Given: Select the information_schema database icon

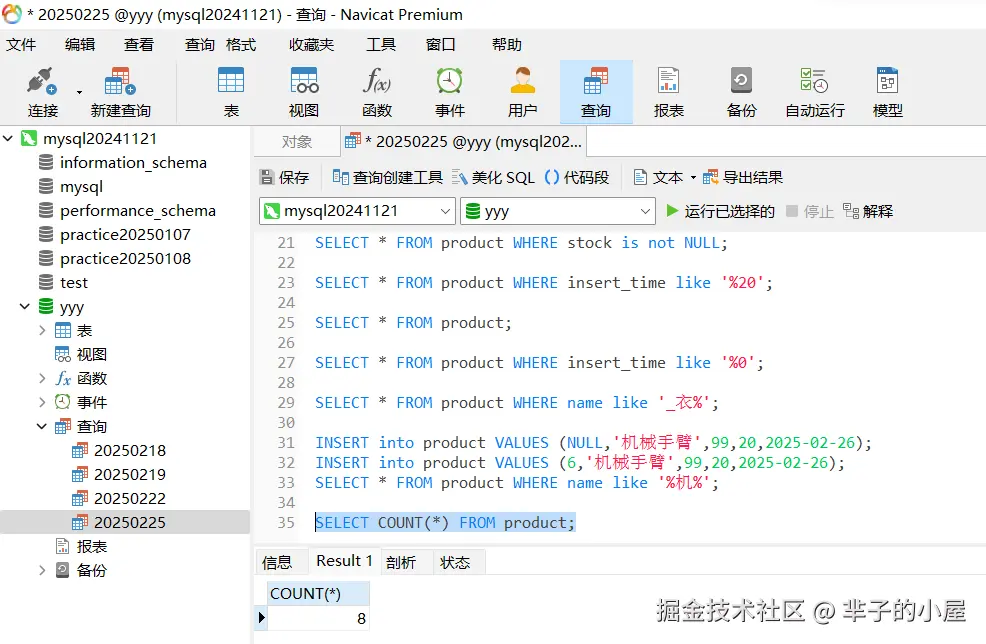Looking at the screenshot, I should tap(46, 162).
